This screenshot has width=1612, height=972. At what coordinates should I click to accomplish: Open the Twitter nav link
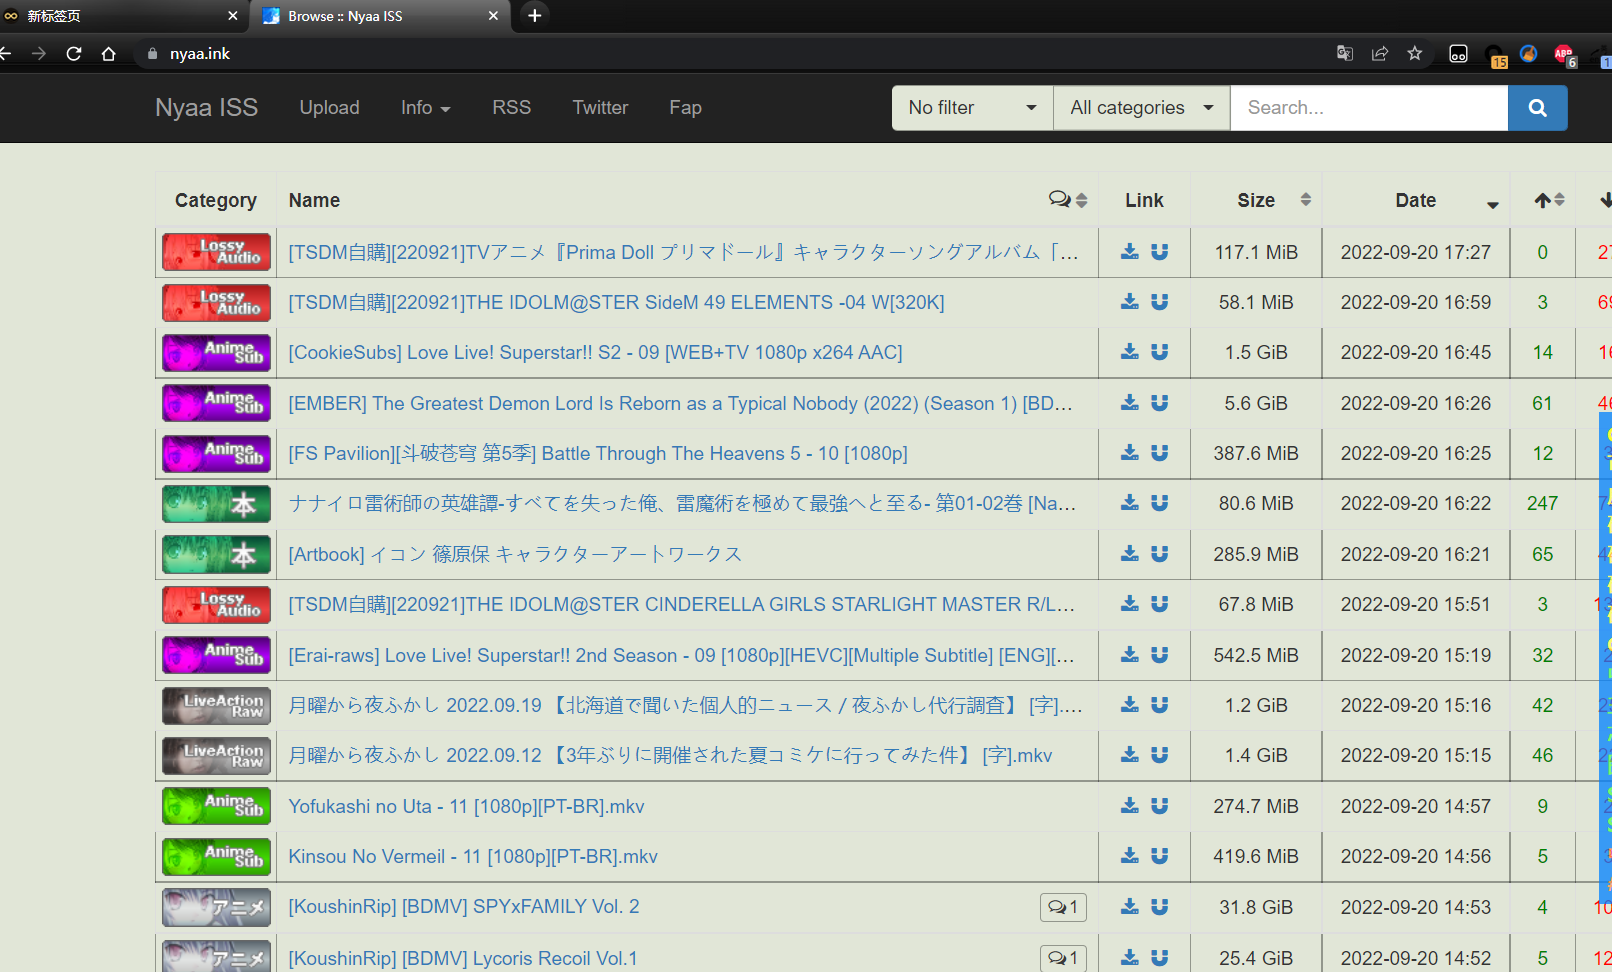pos(600,108)
